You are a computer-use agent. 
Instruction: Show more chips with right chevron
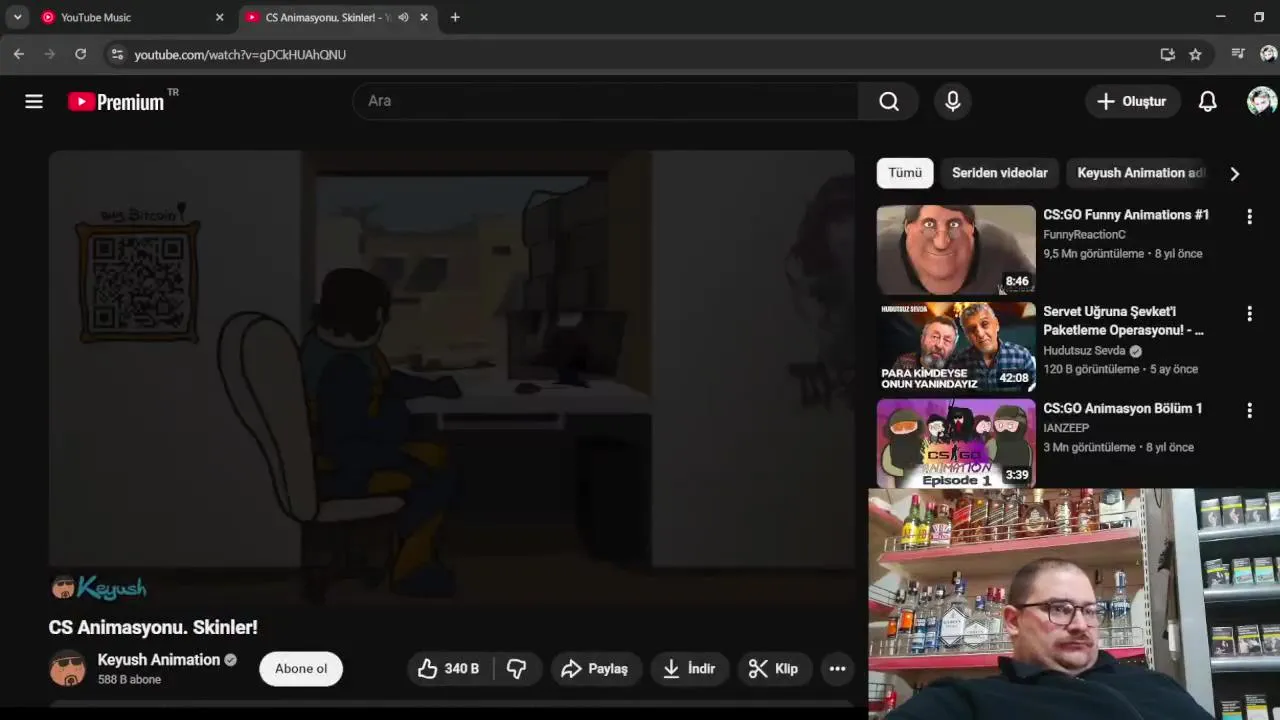pos(1235,174)
